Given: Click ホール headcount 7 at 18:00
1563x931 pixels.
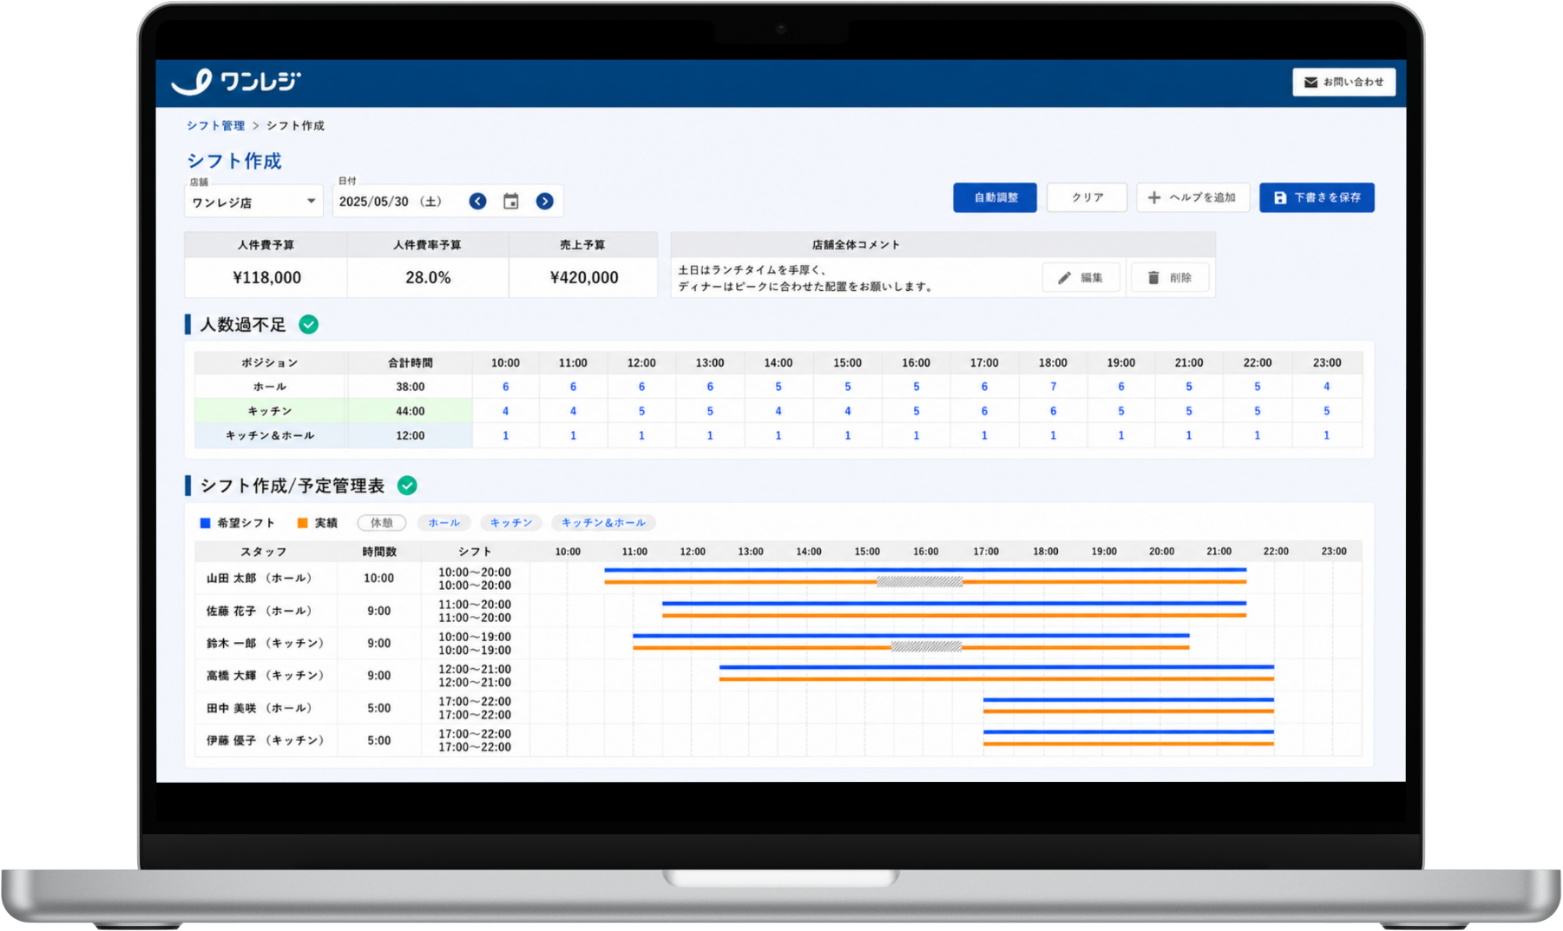Looking at the screenshot, I should click(1053, 387).
